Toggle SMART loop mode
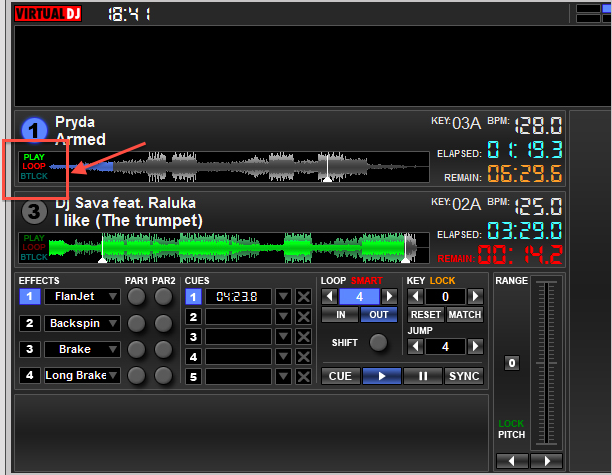The height and width of the screenshot is (475, 612). (x=366, y=281)
